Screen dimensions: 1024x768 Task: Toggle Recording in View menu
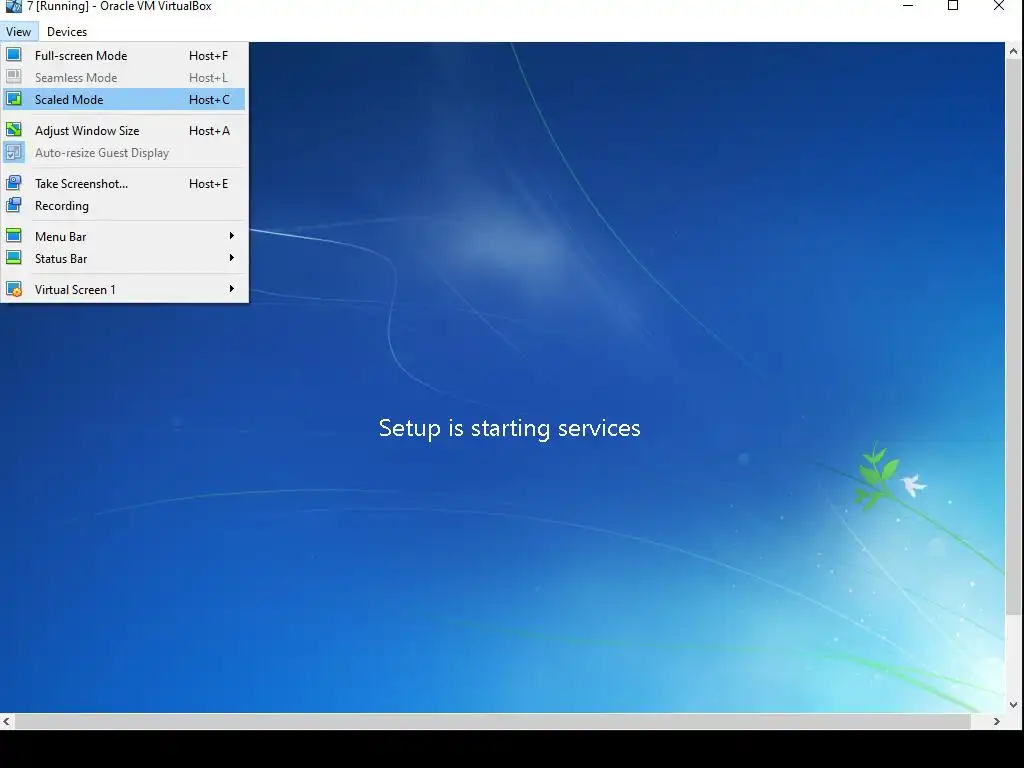[124, 206]
